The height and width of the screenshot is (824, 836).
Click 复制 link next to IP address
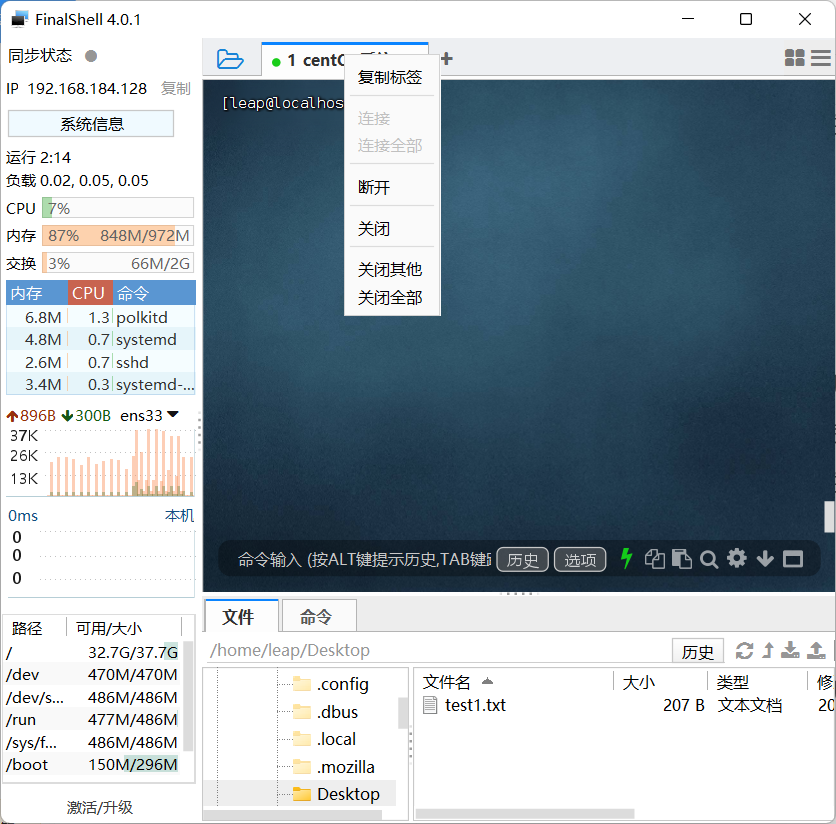coord(176,89)
